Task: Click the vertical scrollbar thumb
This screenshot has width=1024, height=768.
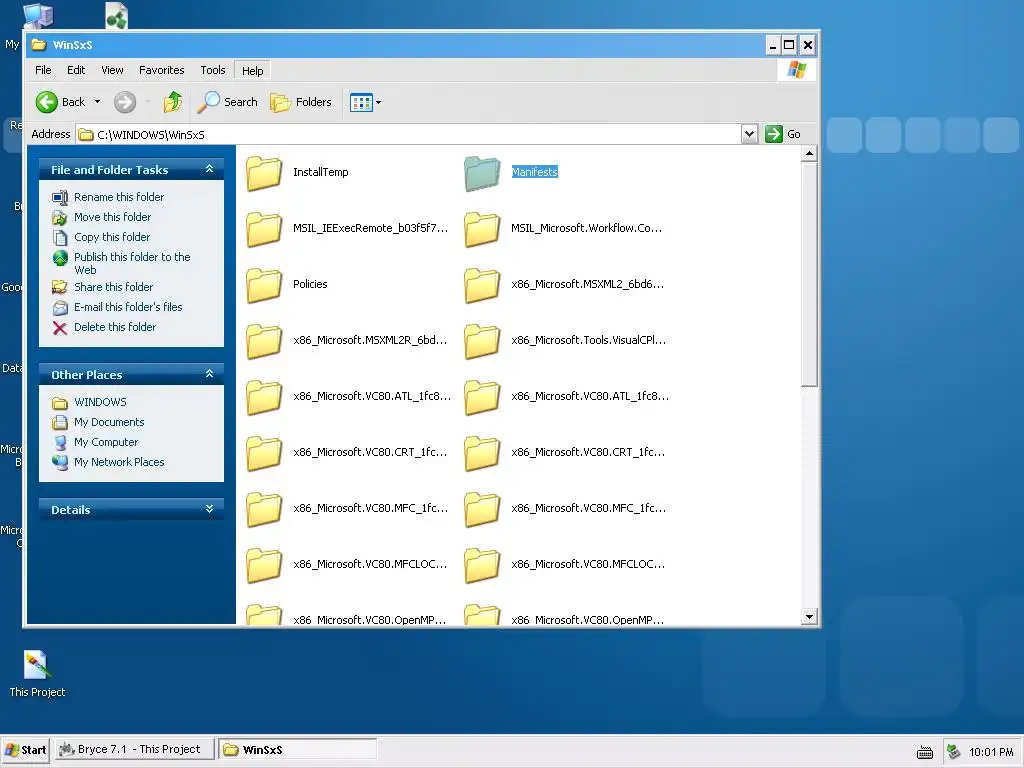Action: (809, 274)
